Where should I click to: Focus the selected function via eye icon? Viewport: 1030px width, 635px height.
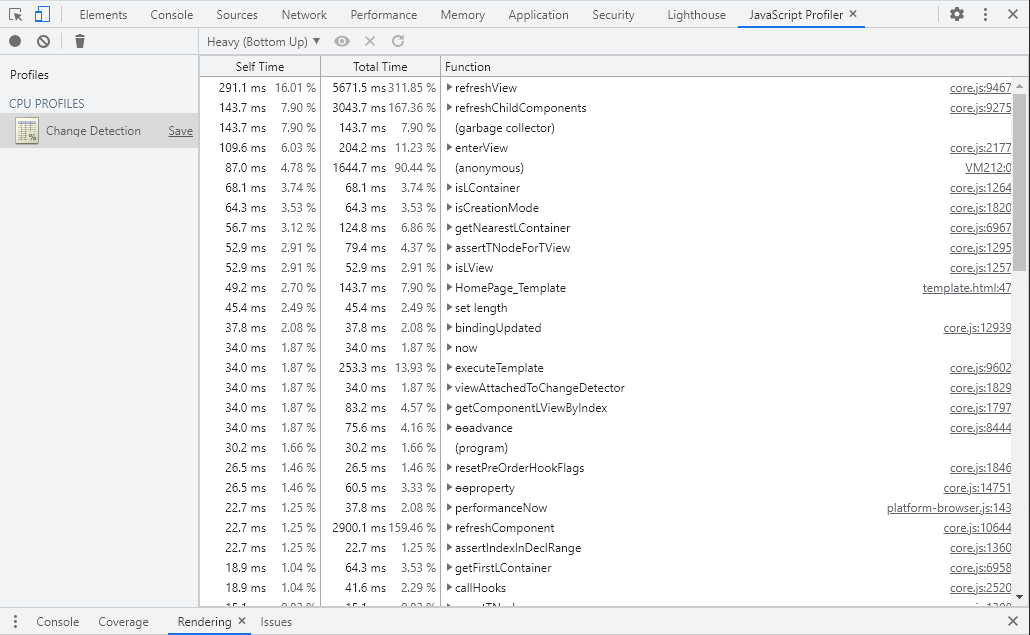point(341,42)
